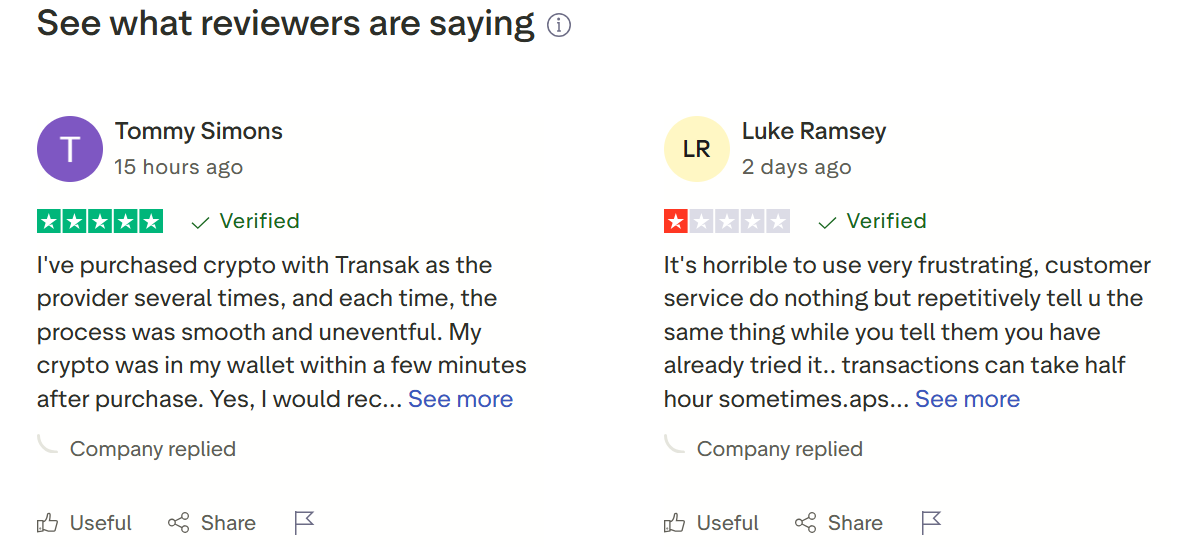The width and height of the screenshot is (1182, 554).
Task: Flag Luke Ramsey's review
Action: click(932, 522)
